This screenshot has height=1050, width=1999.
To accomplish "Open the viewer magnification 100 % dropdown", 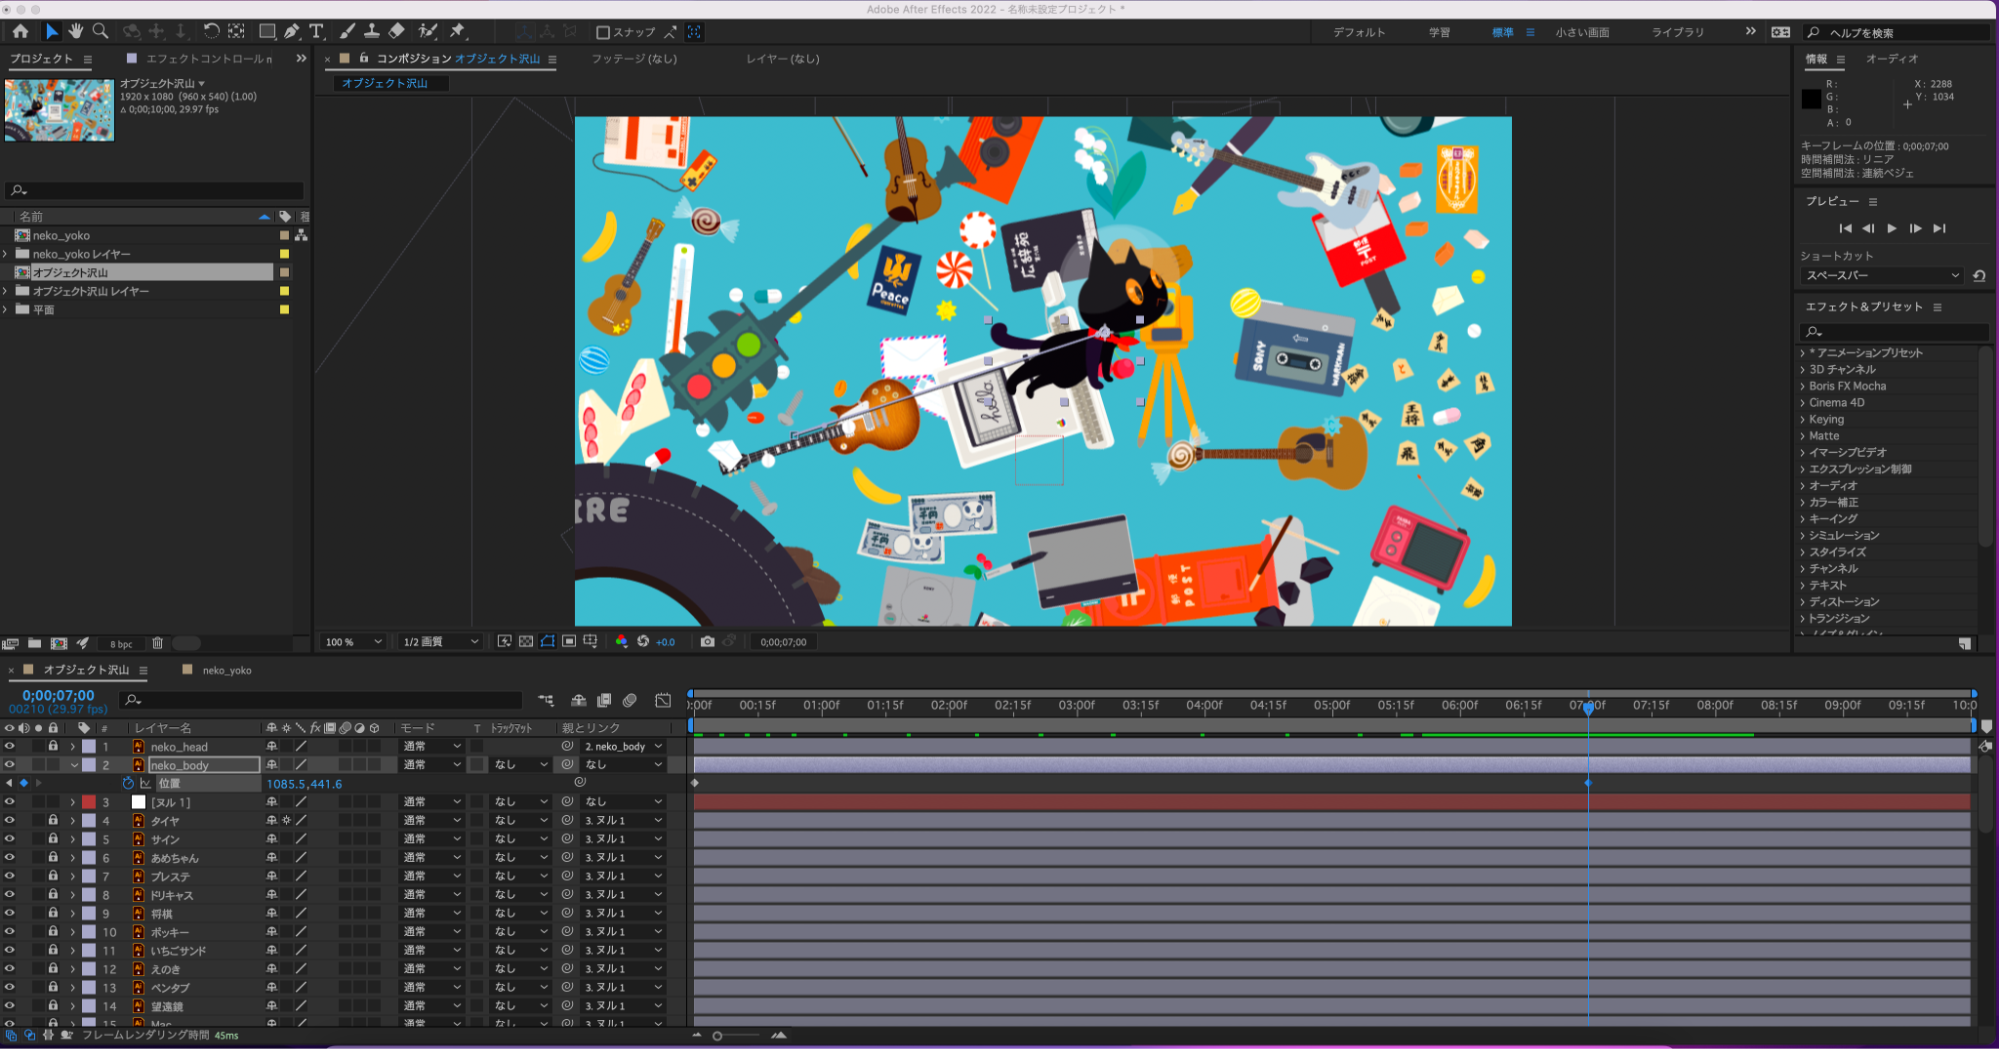I will click(353, 642).
